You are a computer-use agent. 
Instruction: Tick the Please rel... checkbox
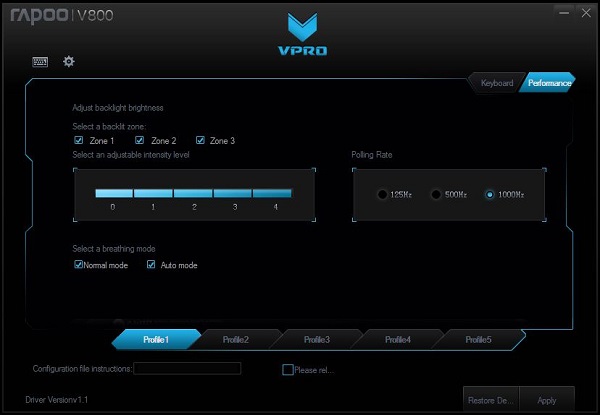tap(288, 369)
